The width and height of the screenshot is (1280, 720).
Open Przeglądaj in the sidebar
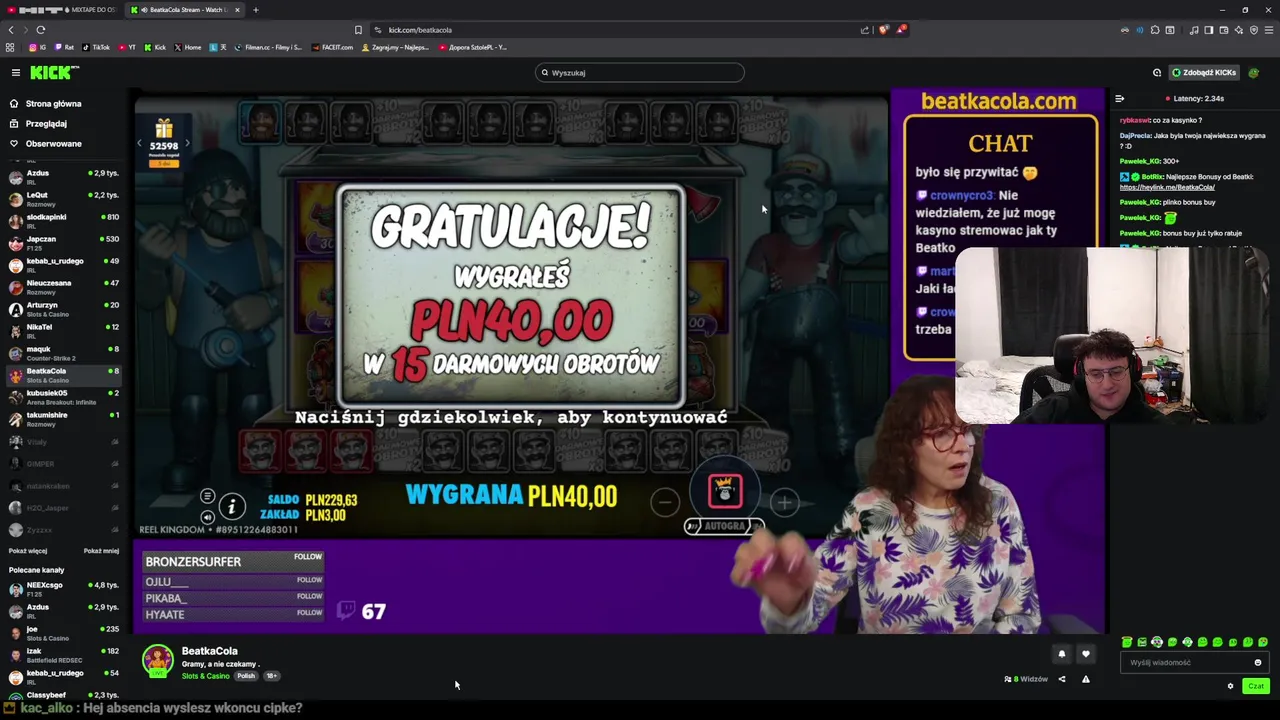[46, 124]
